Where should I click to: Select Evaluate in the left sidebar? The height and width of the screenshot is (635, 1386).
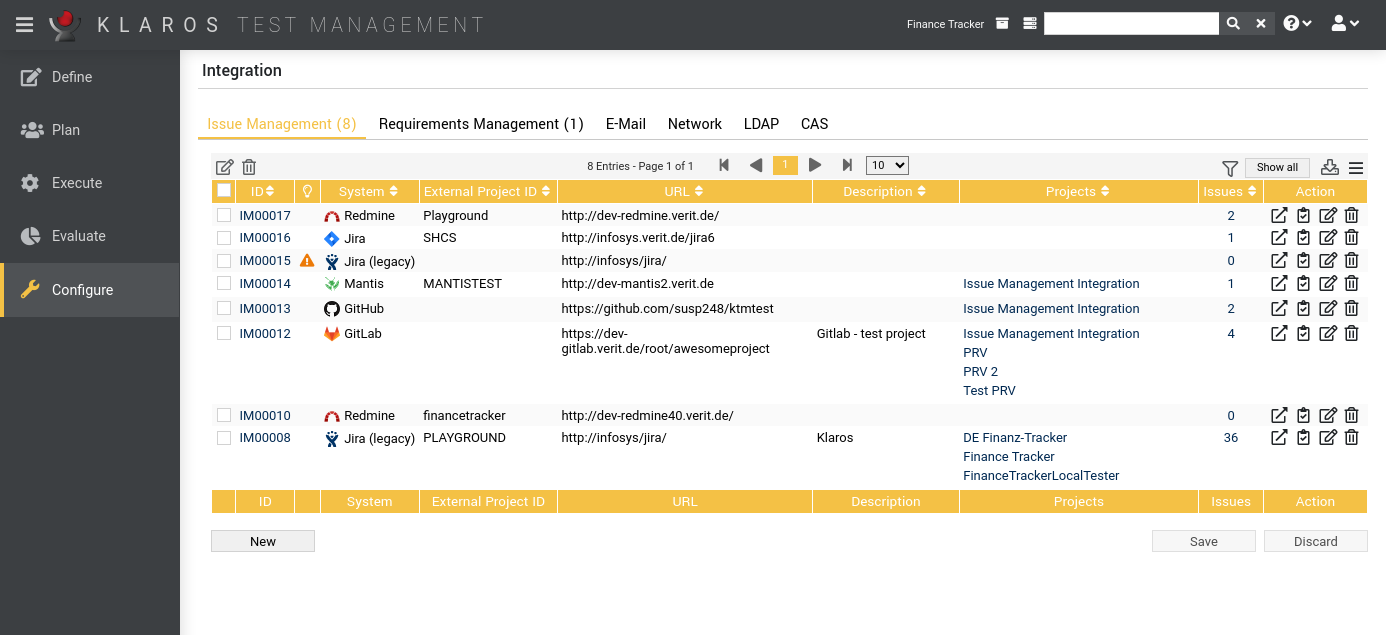(x=78, y=235)
